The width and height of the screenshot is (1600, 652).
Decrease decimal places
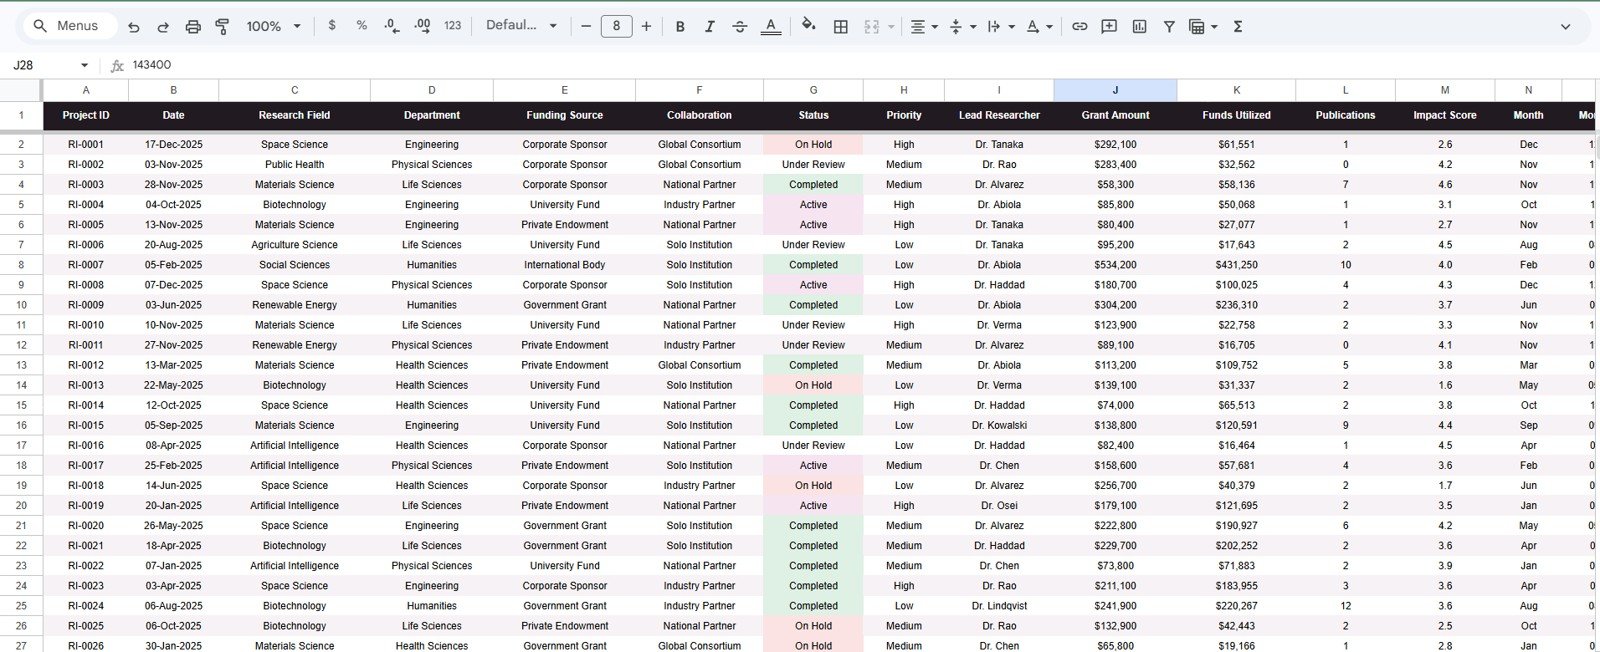(392, 26)
